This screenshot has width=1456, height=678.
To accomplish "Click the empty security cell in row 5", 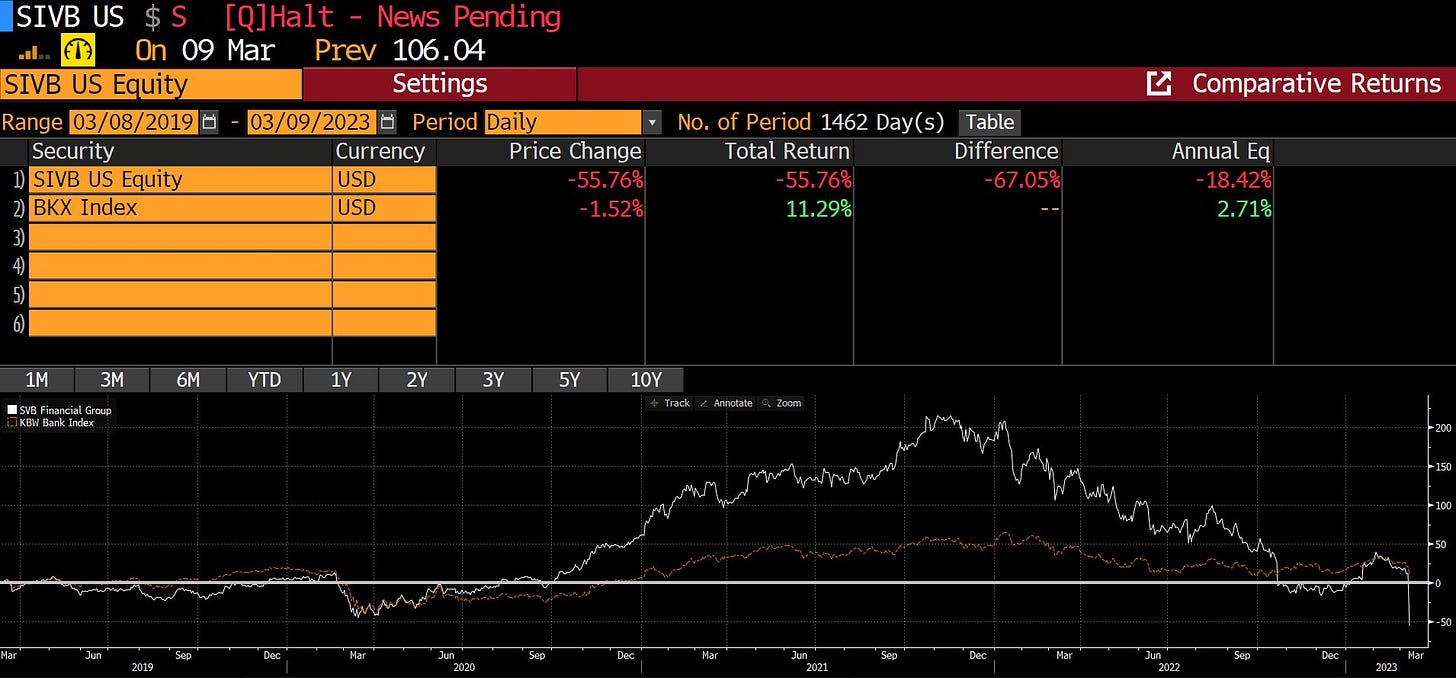I will click(181, 294).
